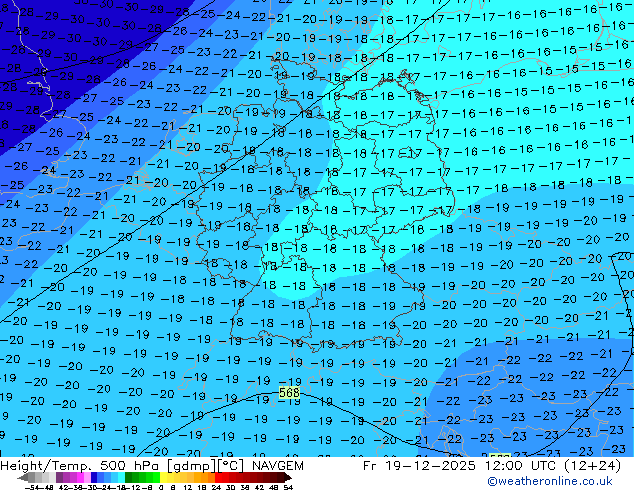Click the "12:00 UTC" time text
The width and height of the screenshot is (634, 490).
pyautogui.click(x=522, y=466)
